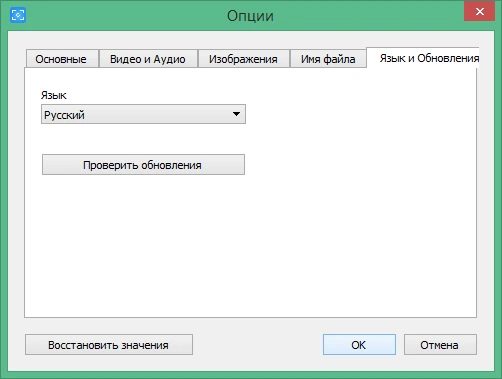Cancel changes with the Отмена button
Viewport: 502px width, 379px height.
click(x=440, y=345)
